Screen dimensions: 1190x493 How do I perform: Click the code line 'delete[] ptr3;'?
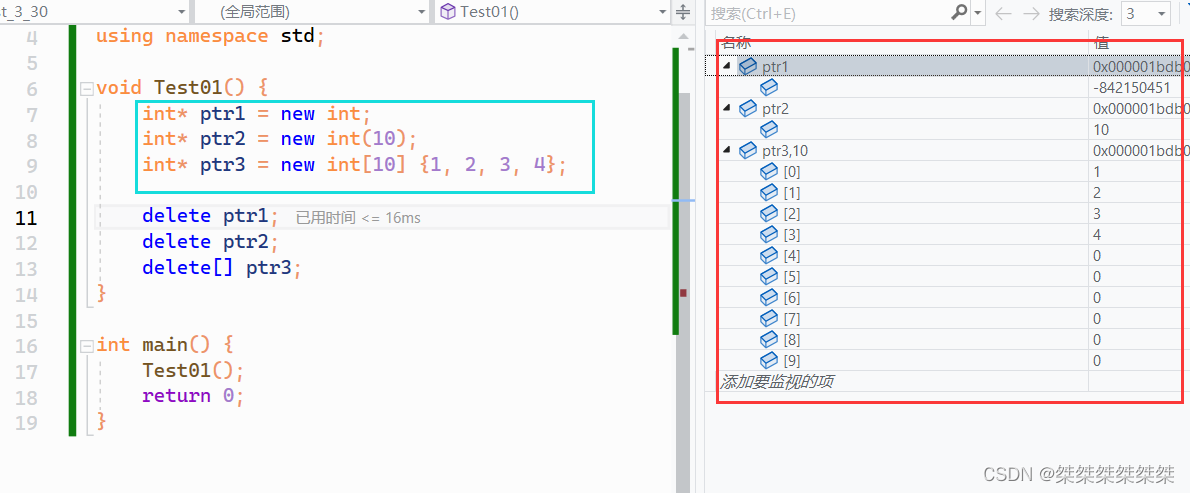(222, 268)
